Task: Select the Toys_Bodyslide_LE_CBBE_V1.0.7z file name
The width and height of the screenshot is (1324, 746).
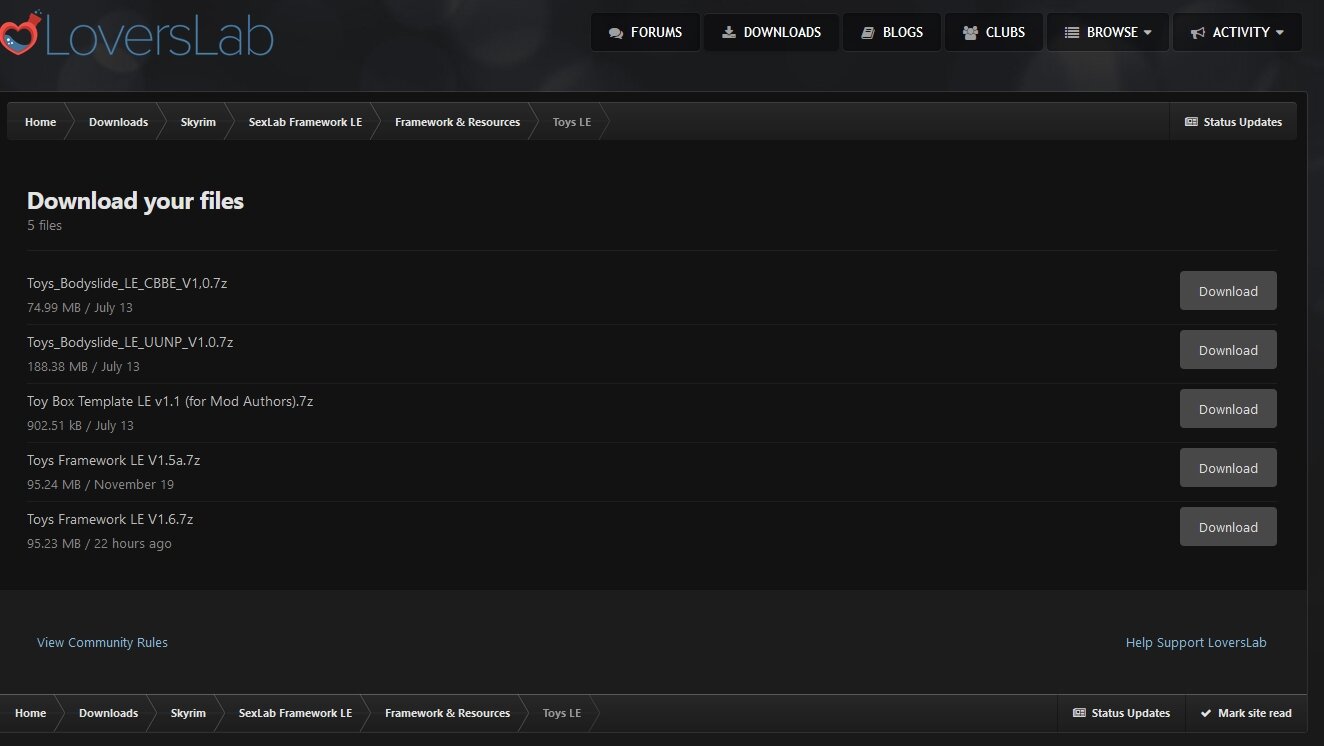Action: [x=127, y=283]
